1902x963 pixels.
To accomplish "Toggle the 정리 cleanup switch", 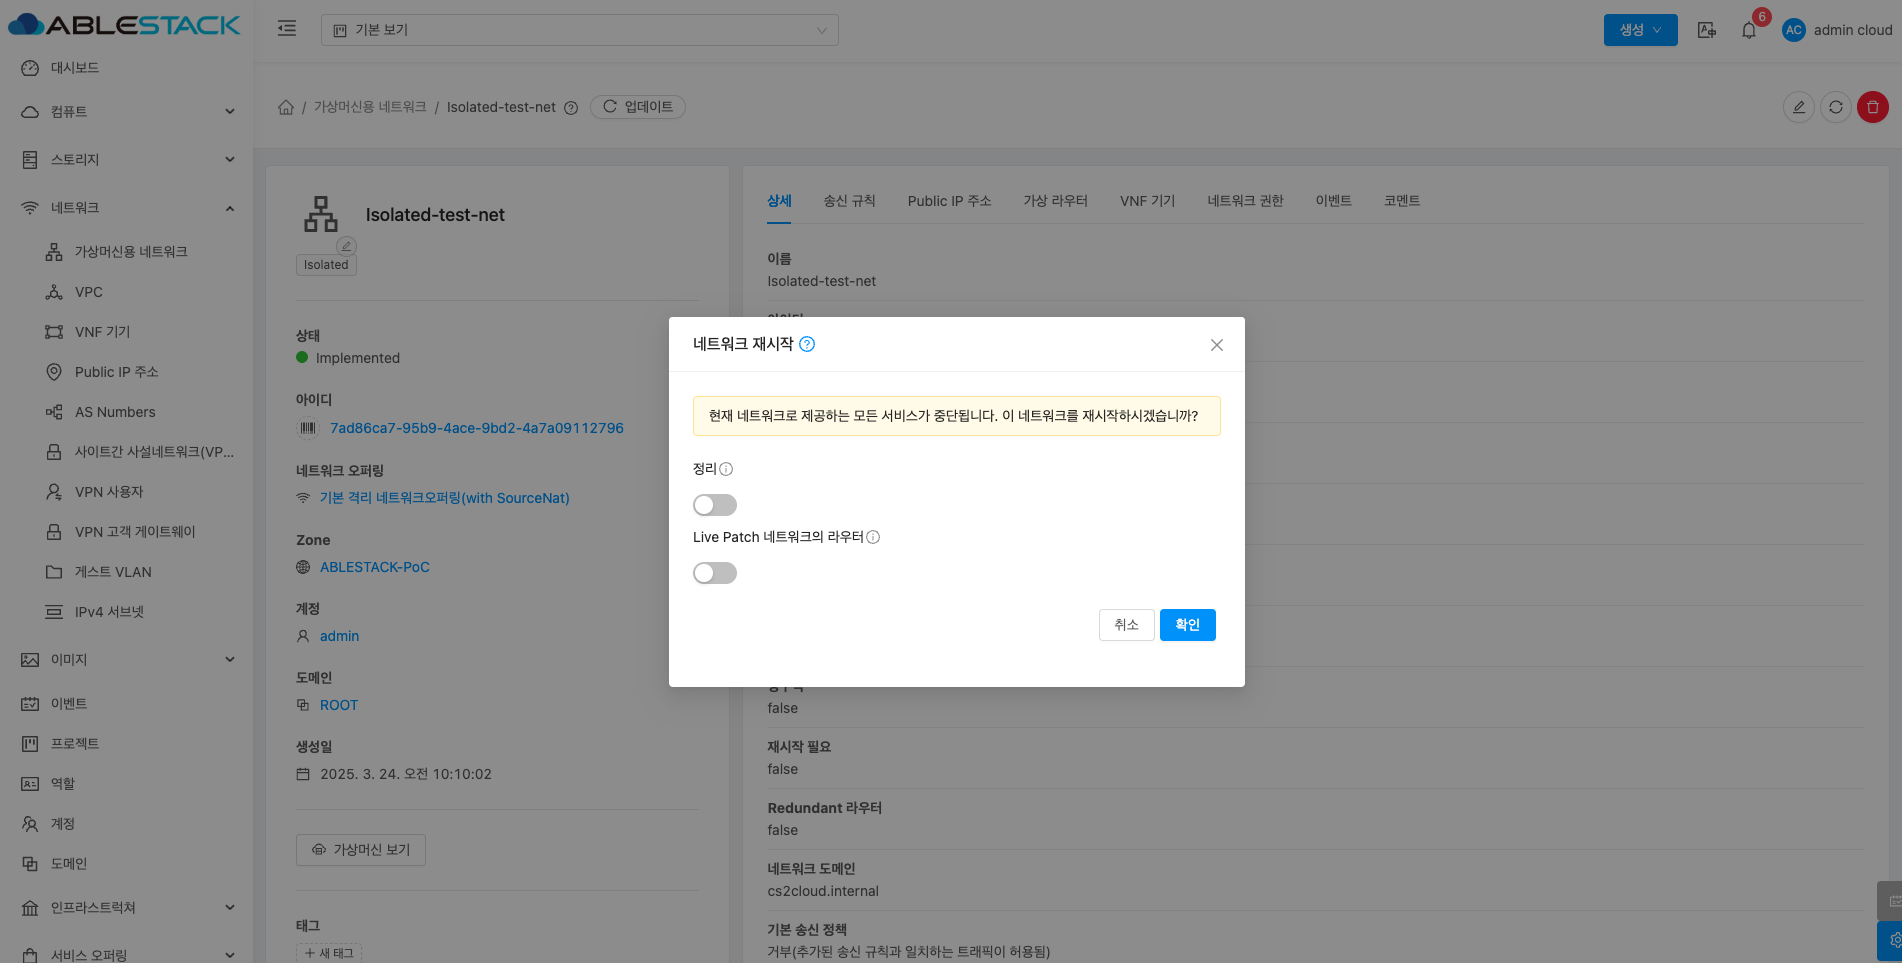I will [x=714, y=505].
